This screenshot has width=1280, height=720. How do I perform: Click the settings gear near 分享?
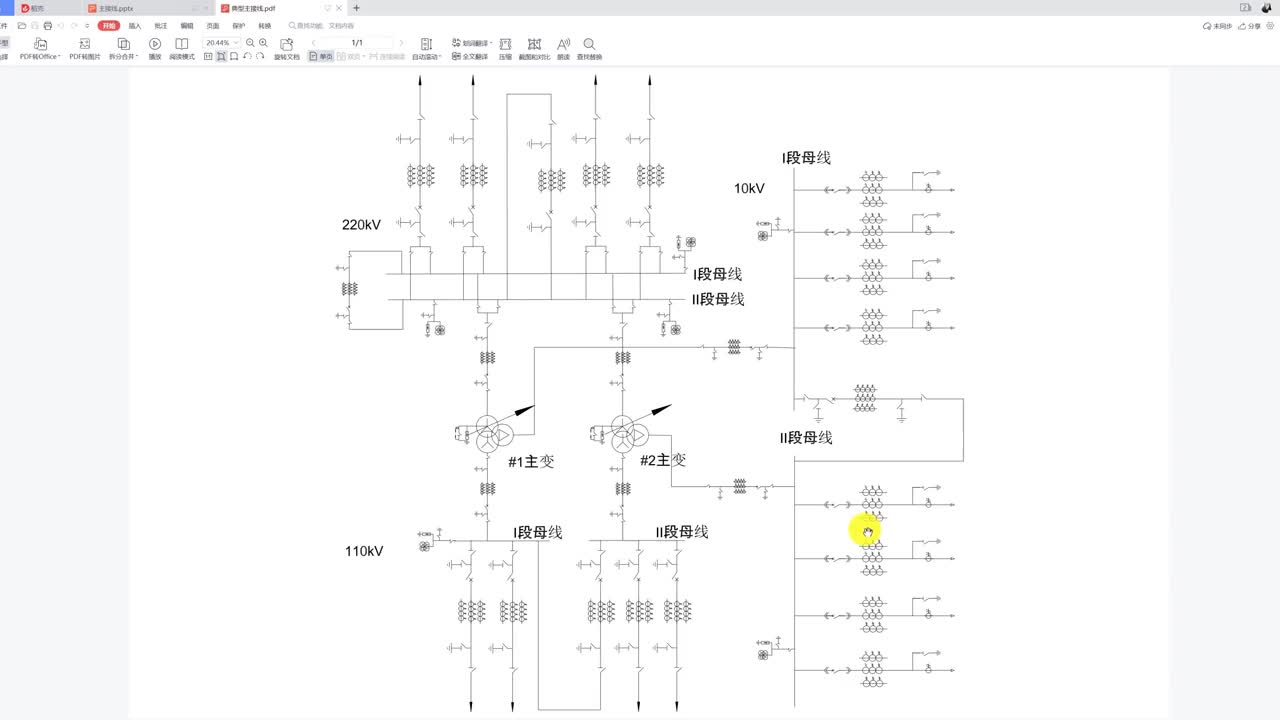(x=1271, y=26)
